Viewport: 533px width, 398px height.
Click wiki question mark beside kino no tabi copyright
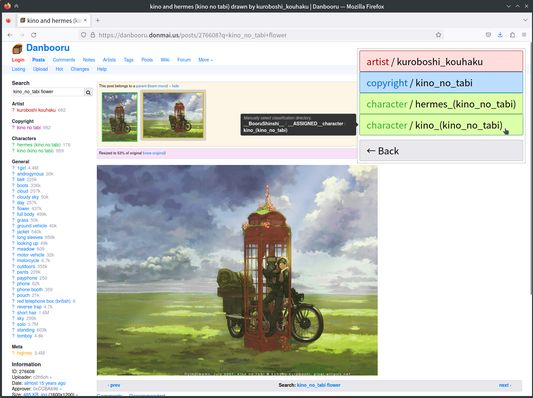(13, 127)
